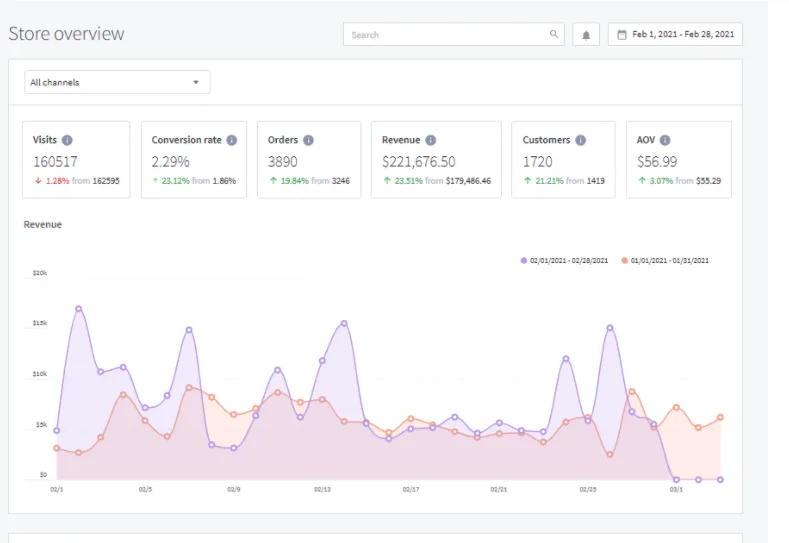Toggle the 01/01/2021 - 01/31/2021 legend series
The height and width of the screenshot is (543, 789).
click(665, 260)
